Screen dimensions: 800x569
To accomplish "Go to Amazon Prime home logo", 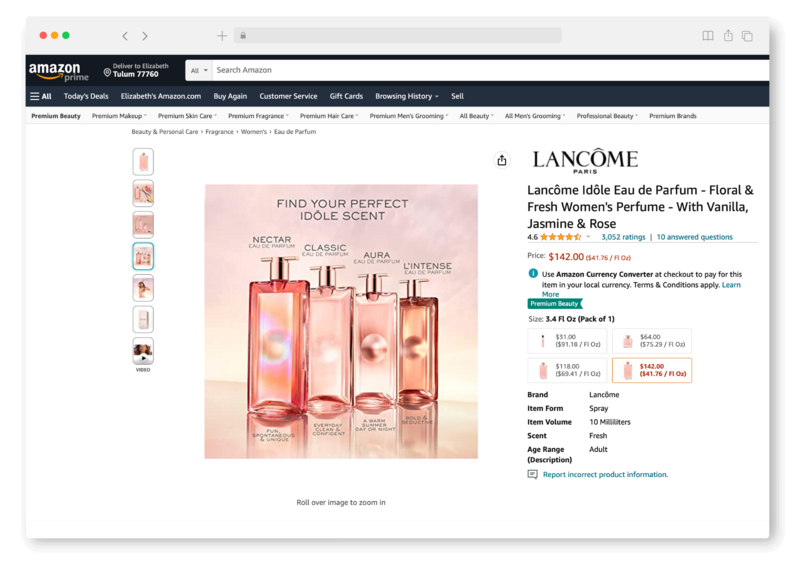I will pos(59,71).
